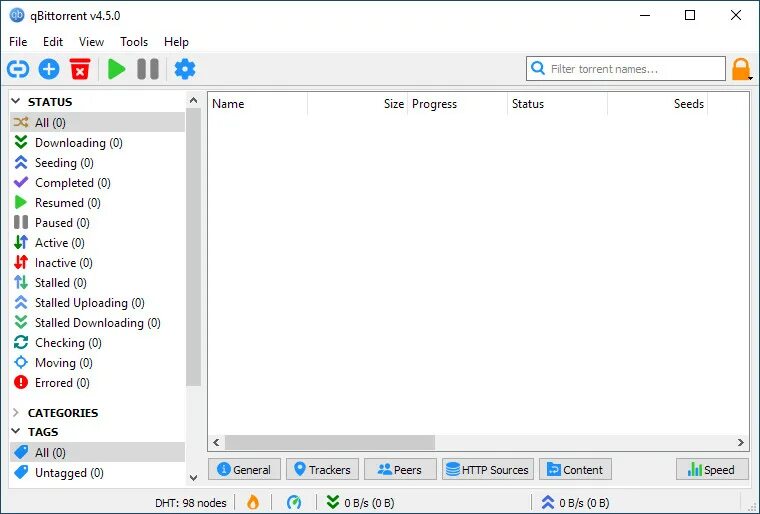
Task: Select the Seeding (0) filter
Action: [x=97, y=162]
